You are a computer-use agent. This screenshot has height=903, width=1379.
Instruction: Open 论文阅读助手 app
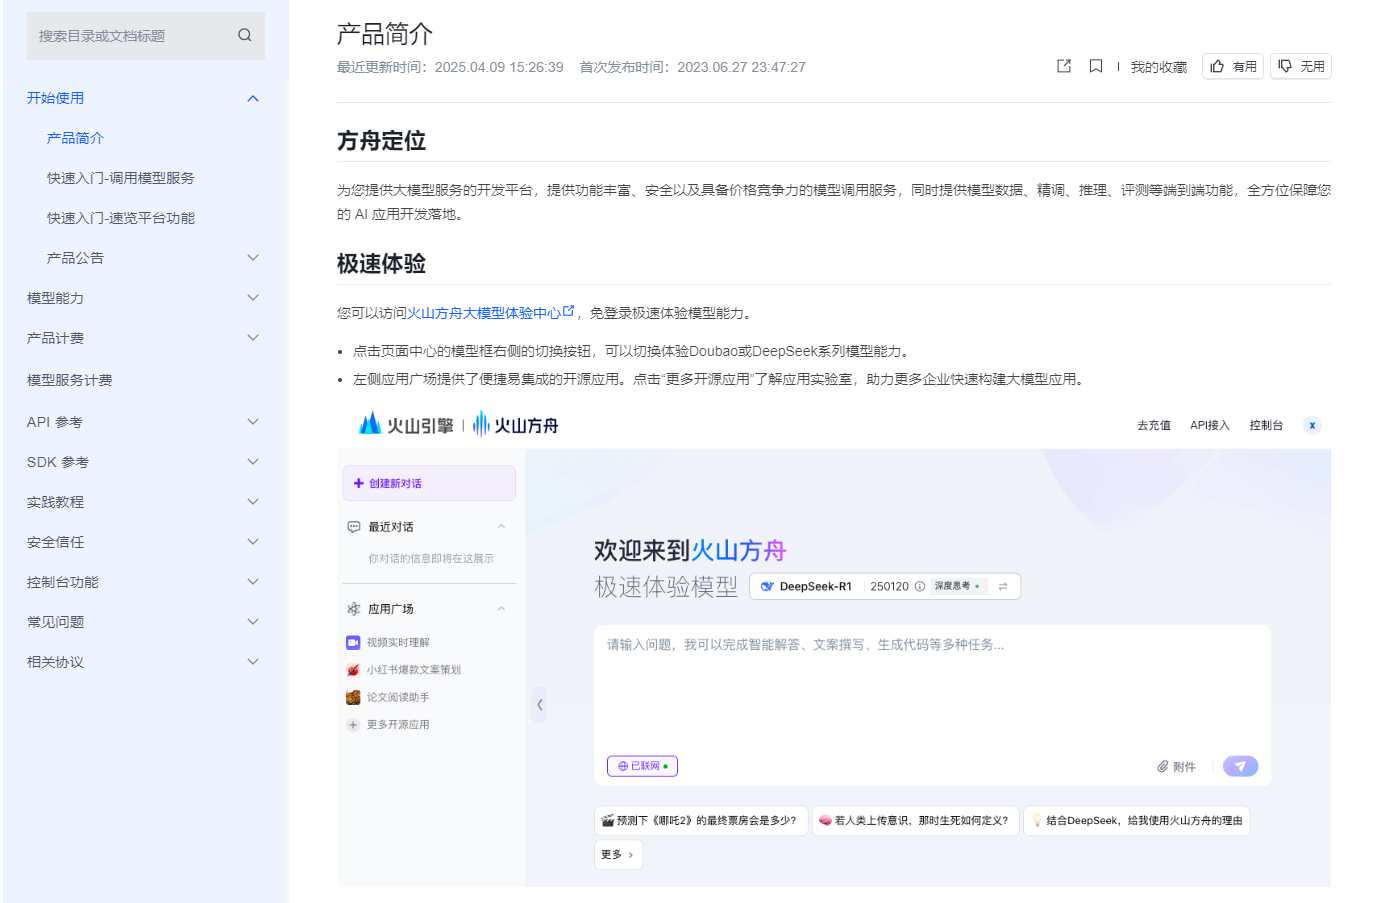[x=388, y=697]
